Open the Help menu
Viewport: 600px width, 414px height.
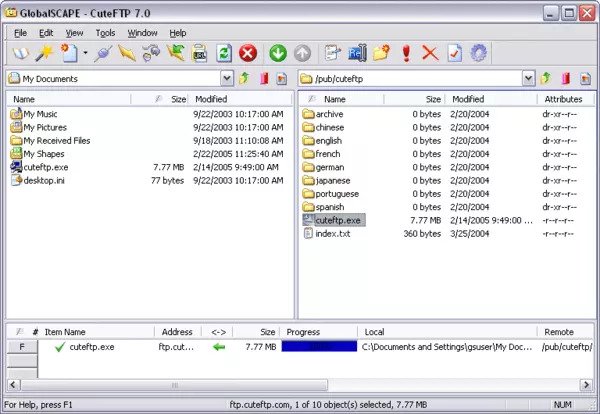tap(178, 33)
